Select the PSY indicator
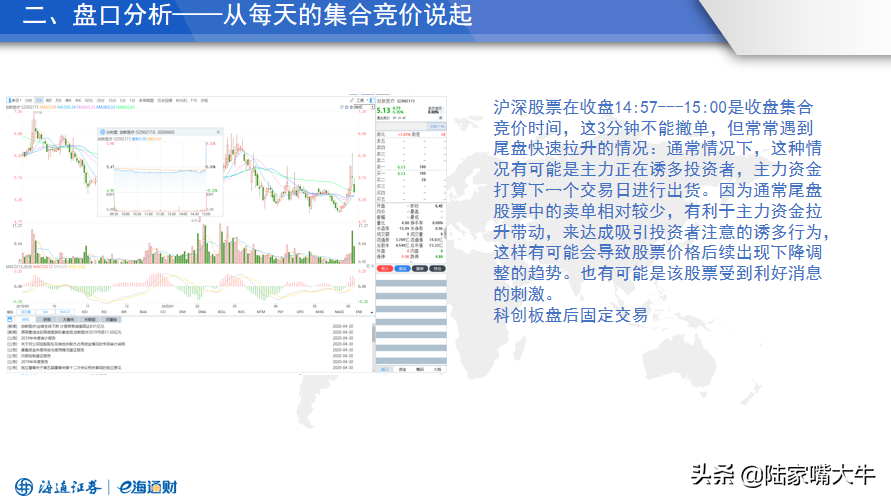 click(x=281, y=312)
